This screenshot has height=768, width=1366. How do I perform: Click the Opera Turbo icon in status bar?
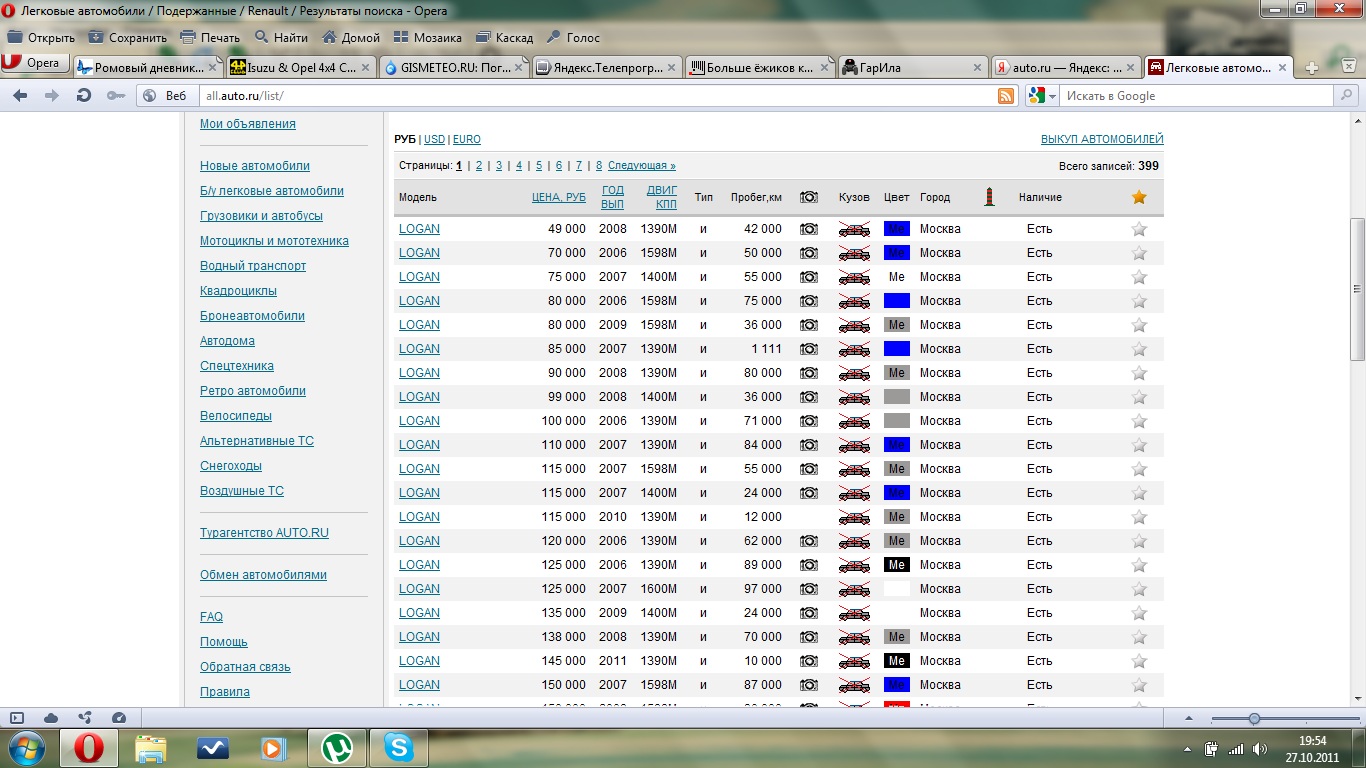click(x=119, y=718)
